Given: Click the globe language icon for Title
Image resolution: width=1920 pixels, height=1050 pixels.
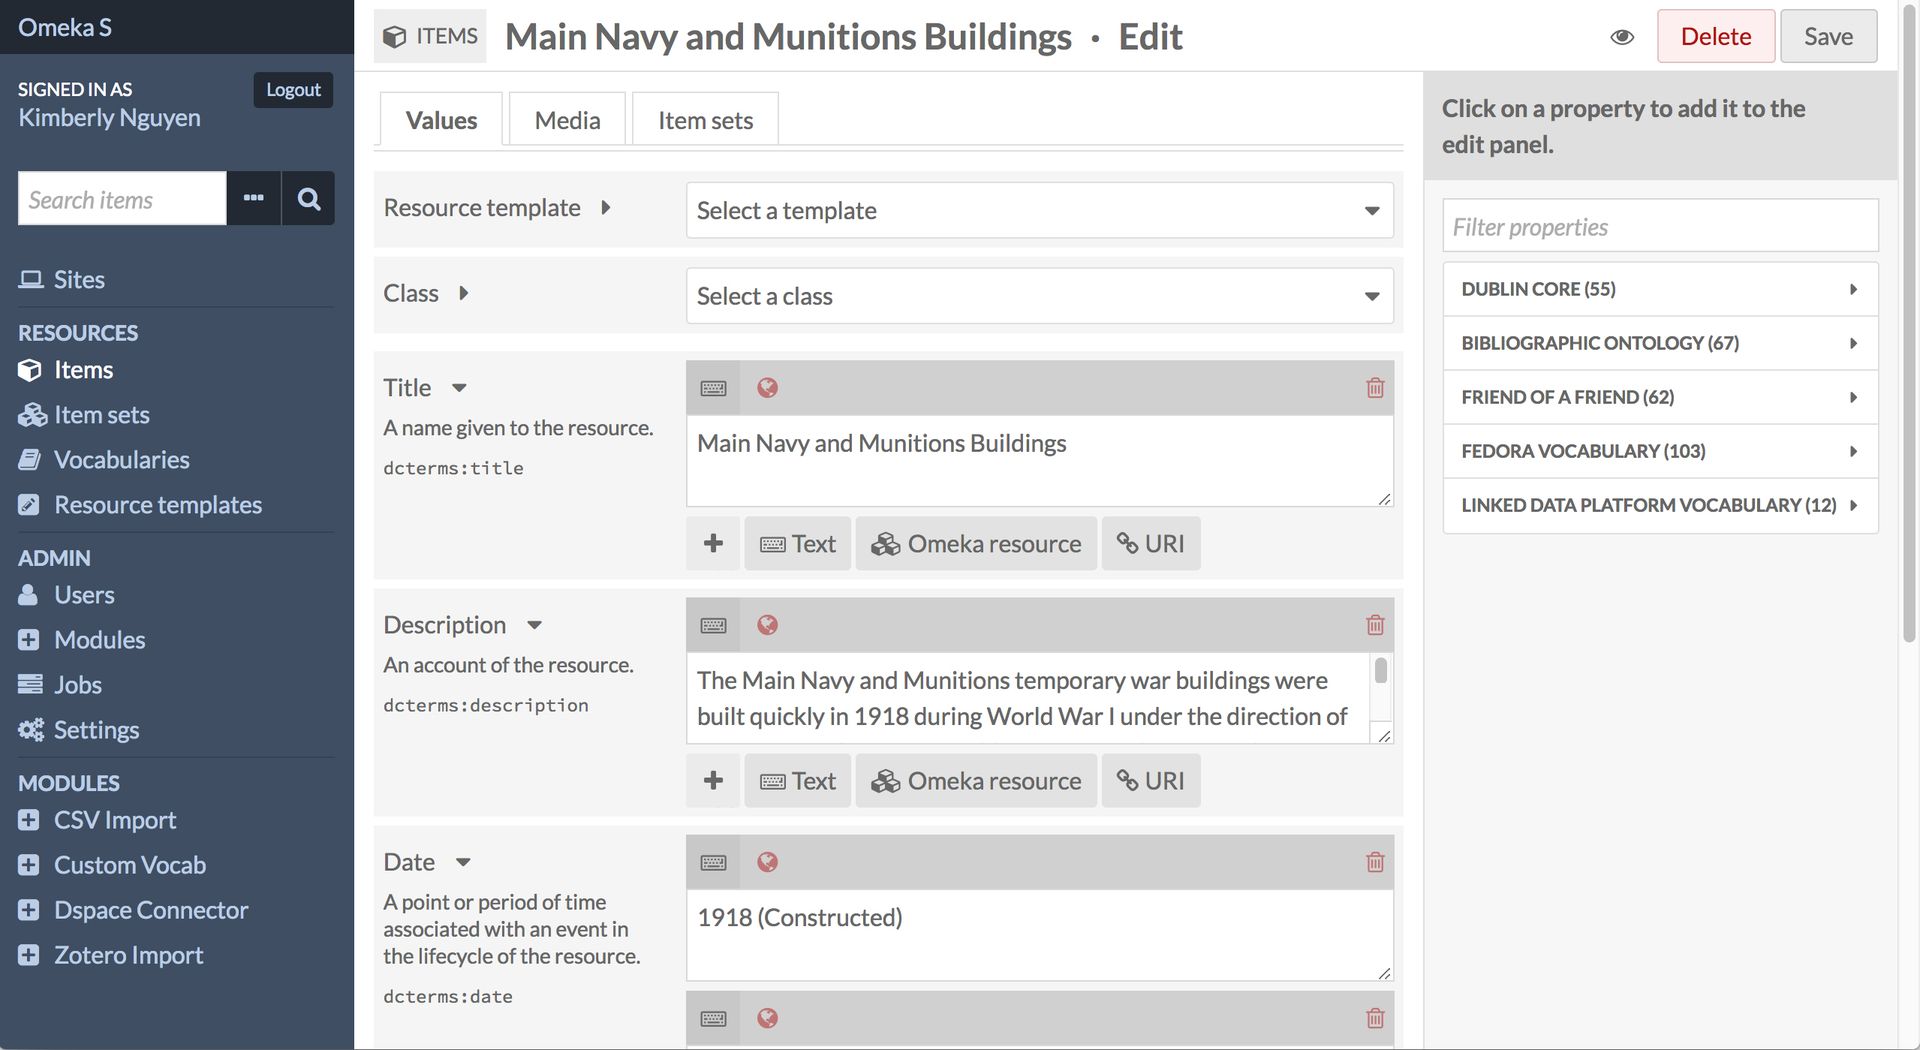Looking at the screenshot, I should (767, 388).
